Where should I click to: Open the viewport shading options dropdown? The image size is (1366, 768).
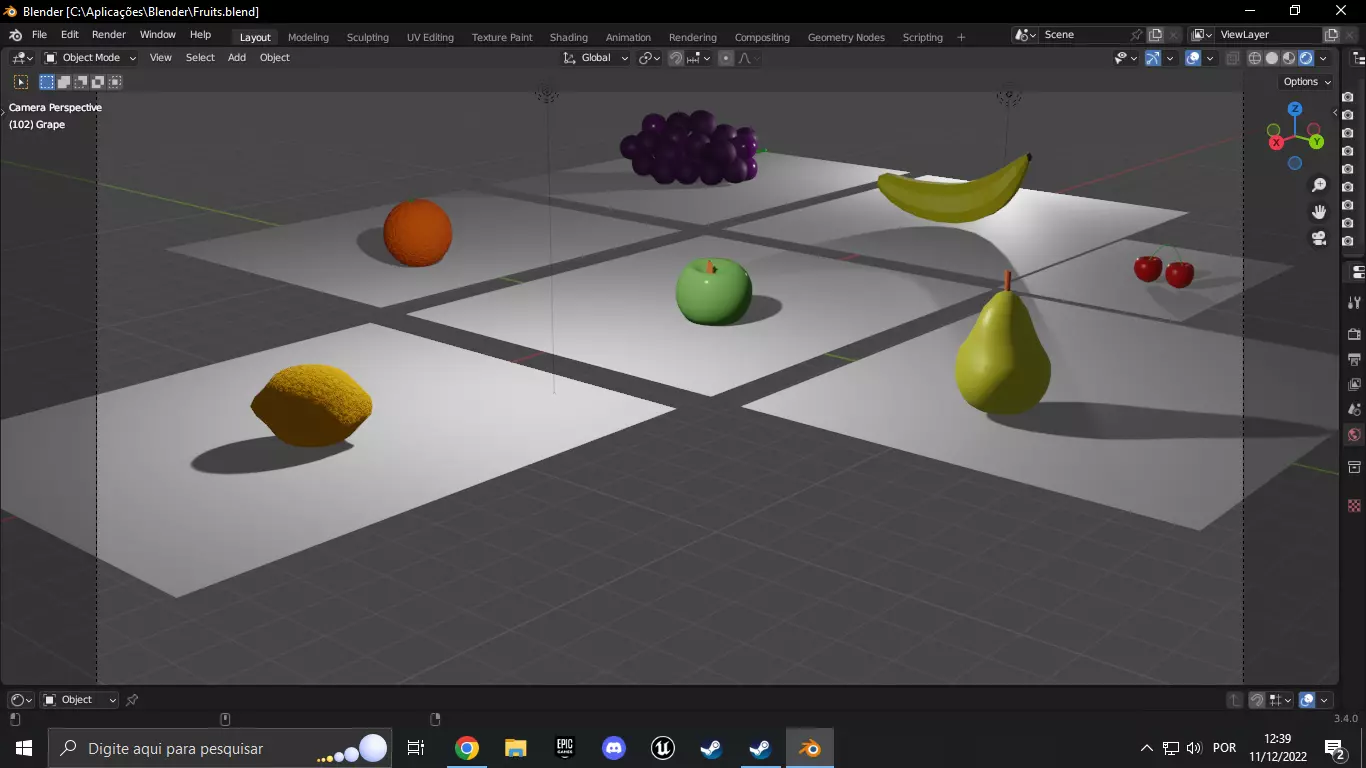(x=1322, y=58)
